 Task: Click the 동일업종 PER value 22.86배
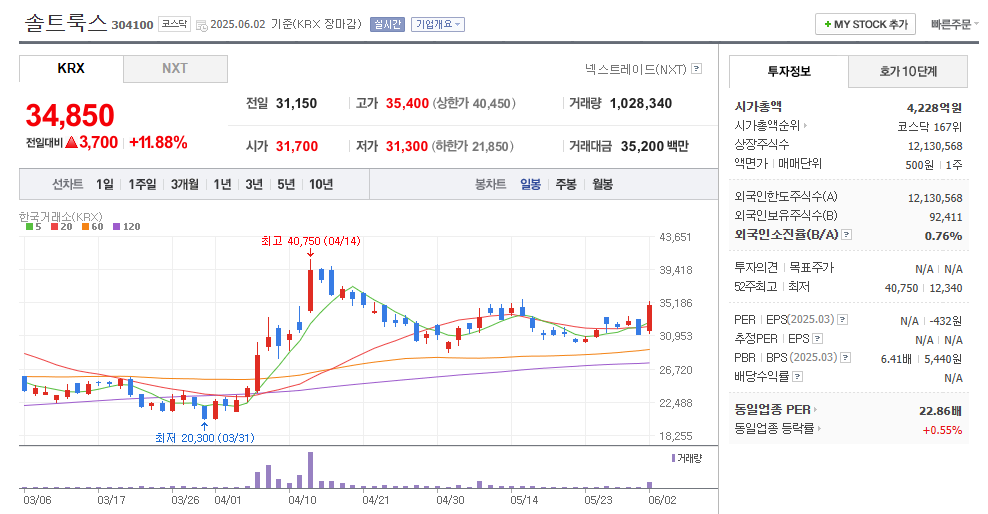[940, 411]
